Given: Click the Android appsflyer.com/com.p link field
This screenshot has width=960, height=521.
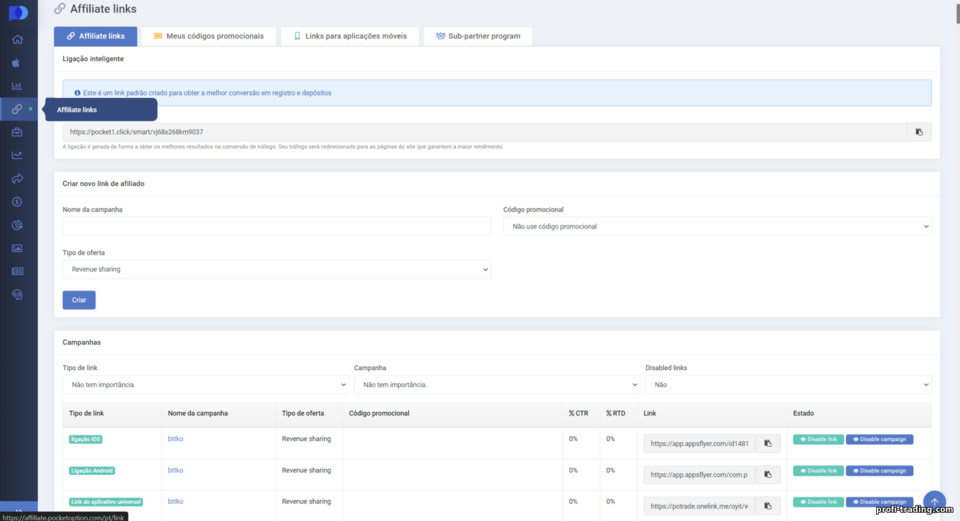Looking at the screenshot, I should click(x=699, y=474).
